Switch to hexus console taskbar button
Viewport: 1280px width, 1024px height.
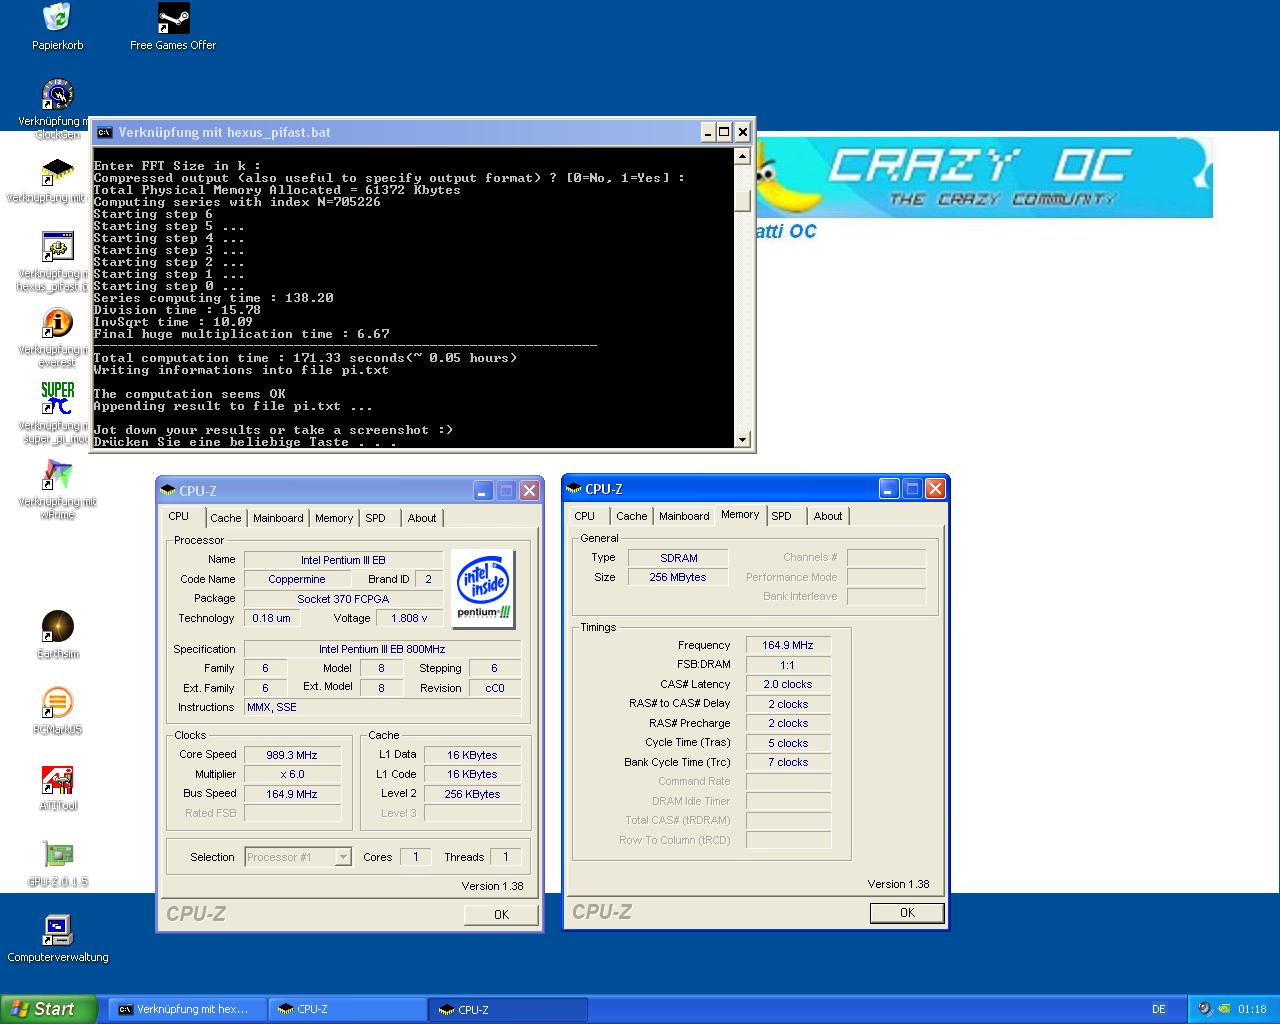pos(187,1009)
